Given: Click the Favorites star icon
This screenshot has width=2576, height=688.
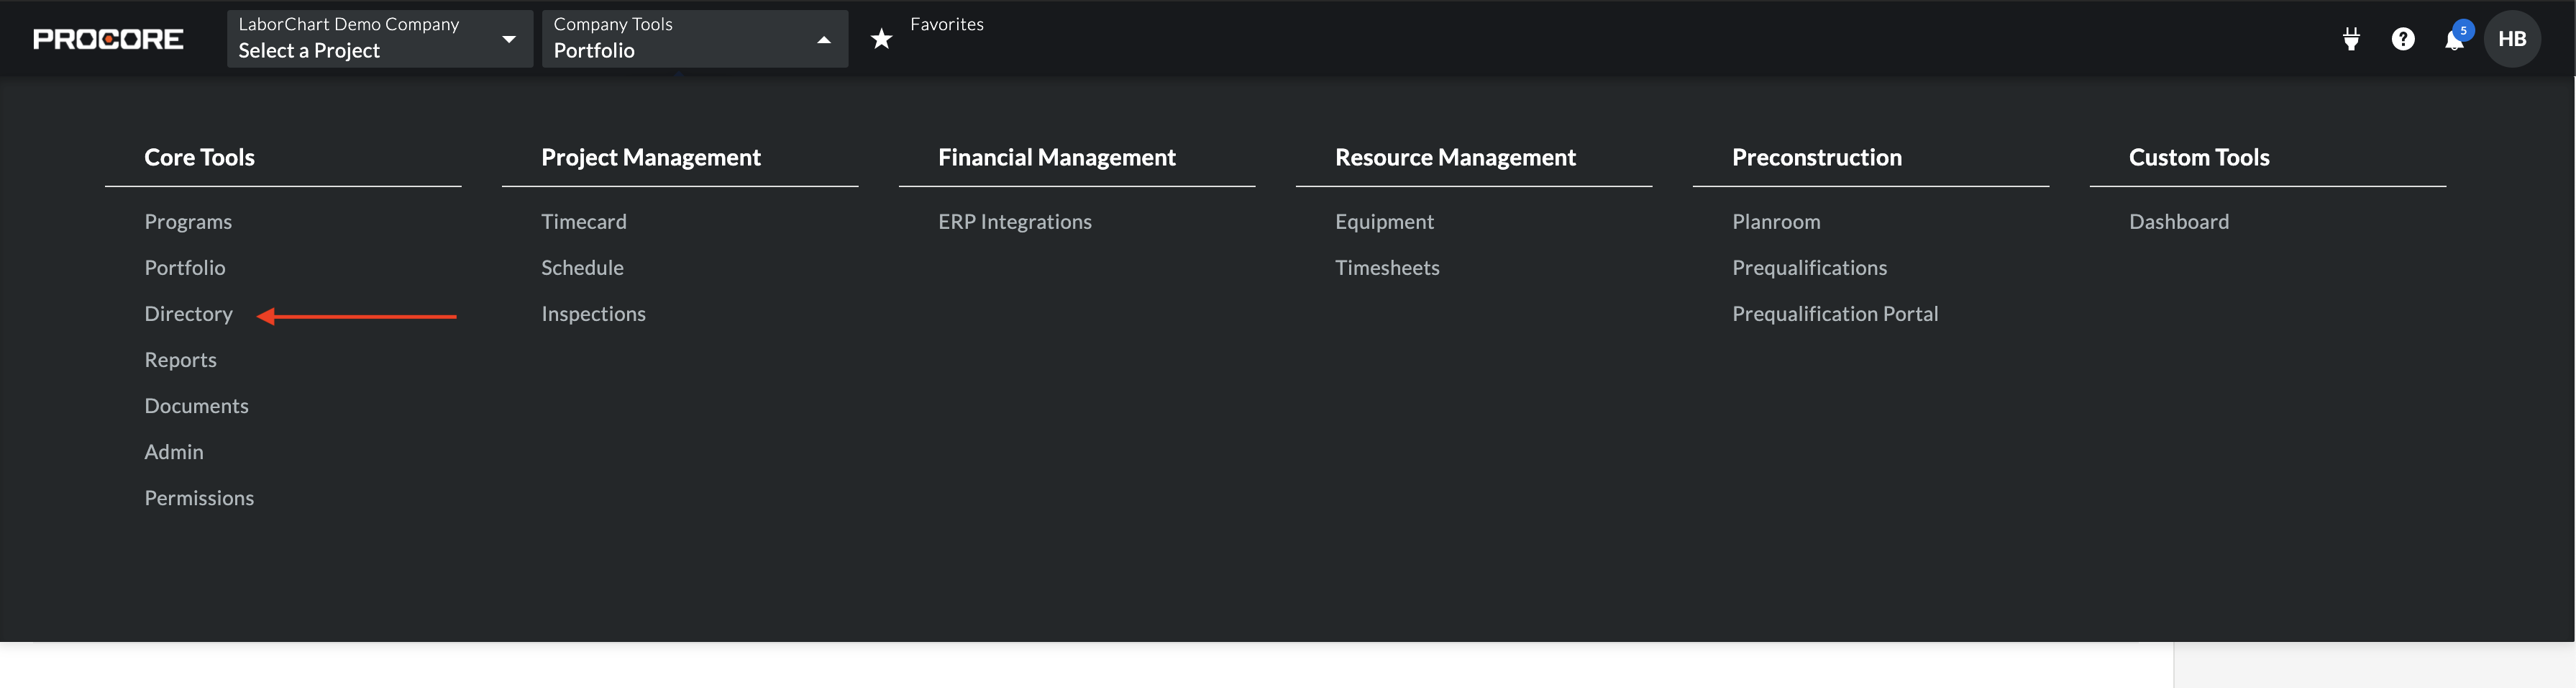Looking at the screenshot, I should tap(881, 39).
